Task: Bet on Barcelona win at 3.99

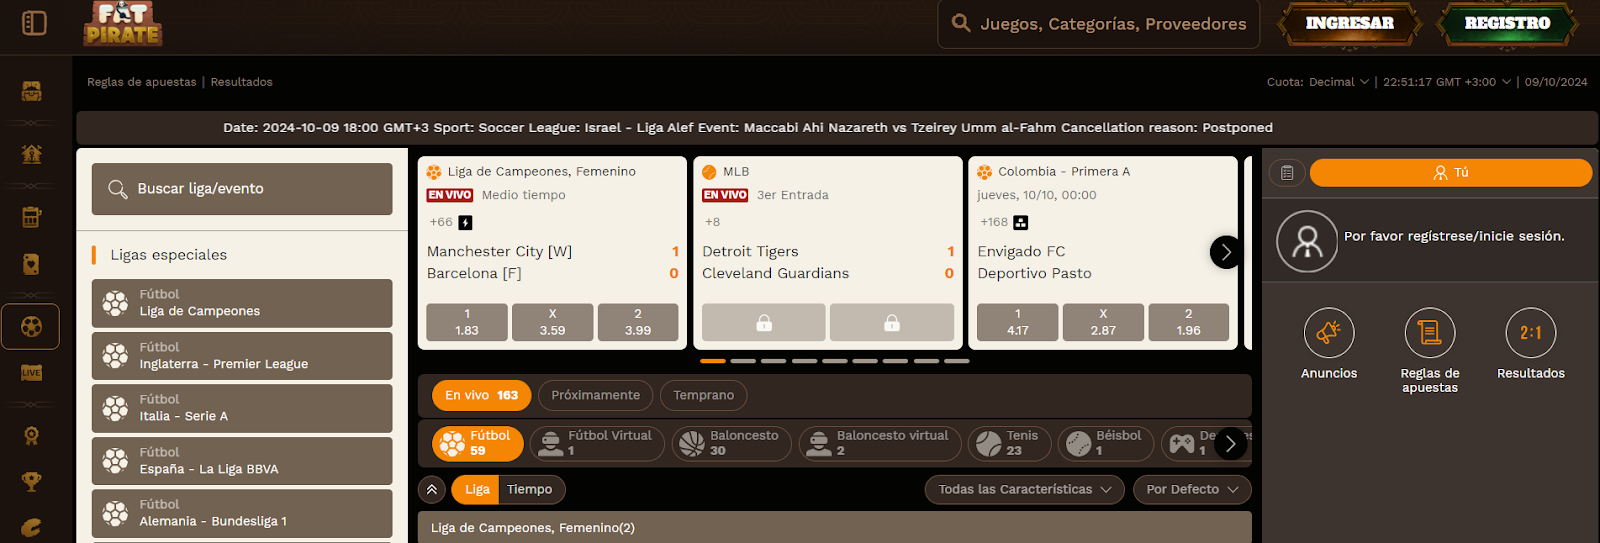Action: coord(638,323)
